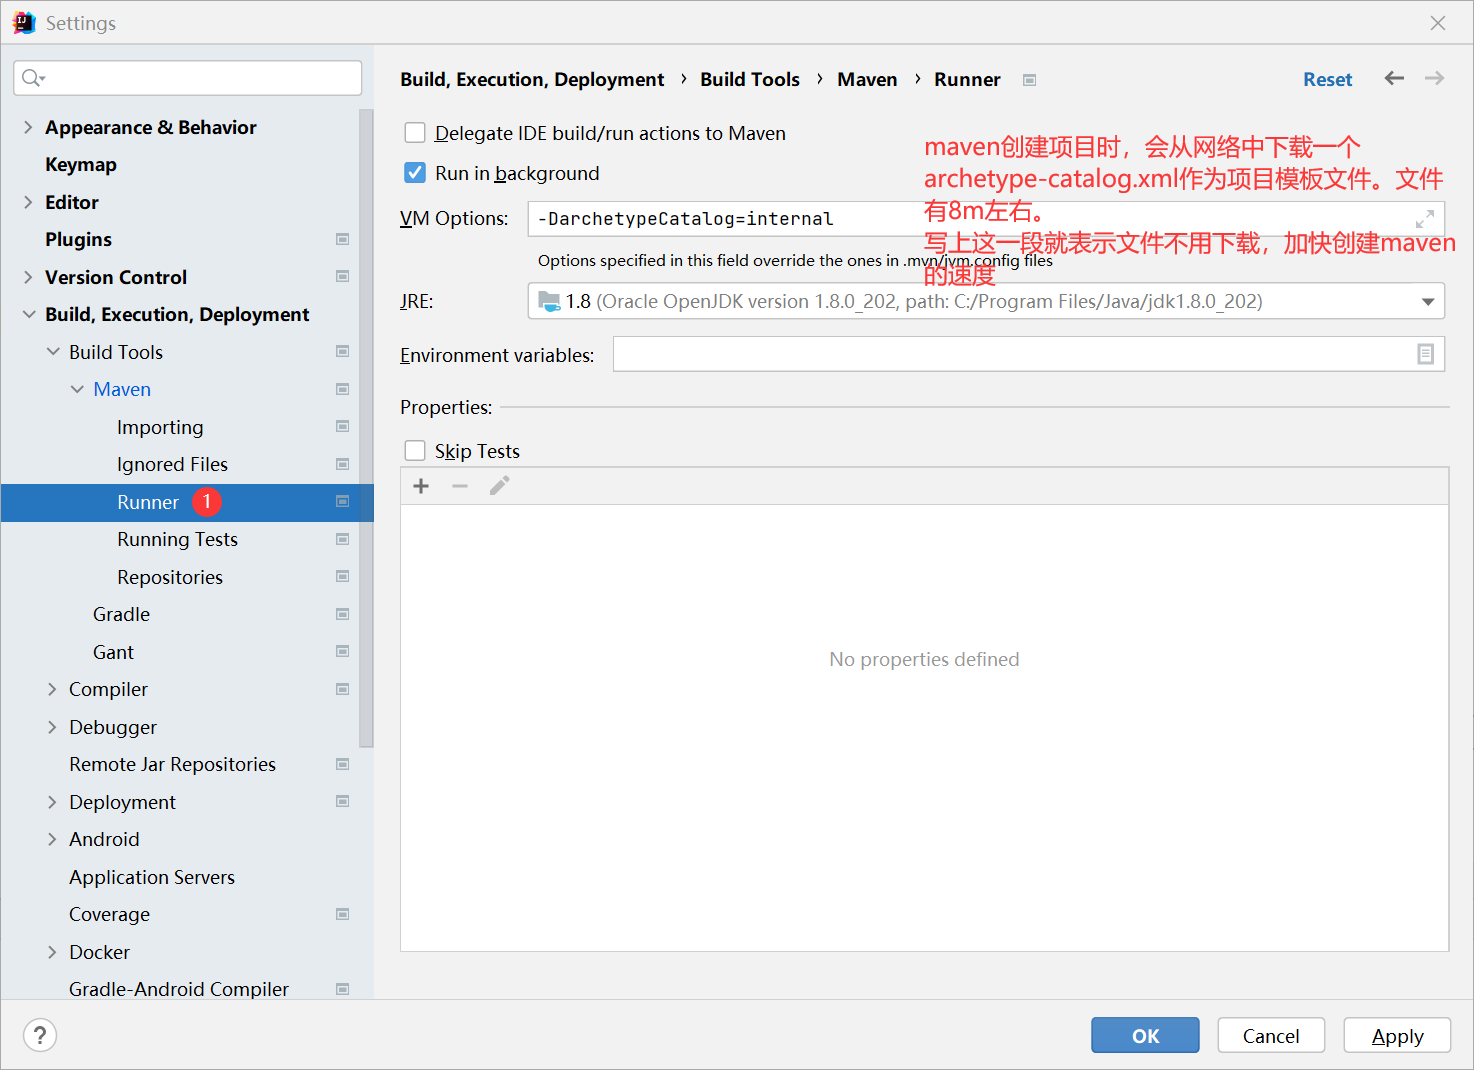Viewport: 1474px width, 1070px height.
Task: Click the Cancel button
Action: pyautogui.click(x=1271, y=1035)
